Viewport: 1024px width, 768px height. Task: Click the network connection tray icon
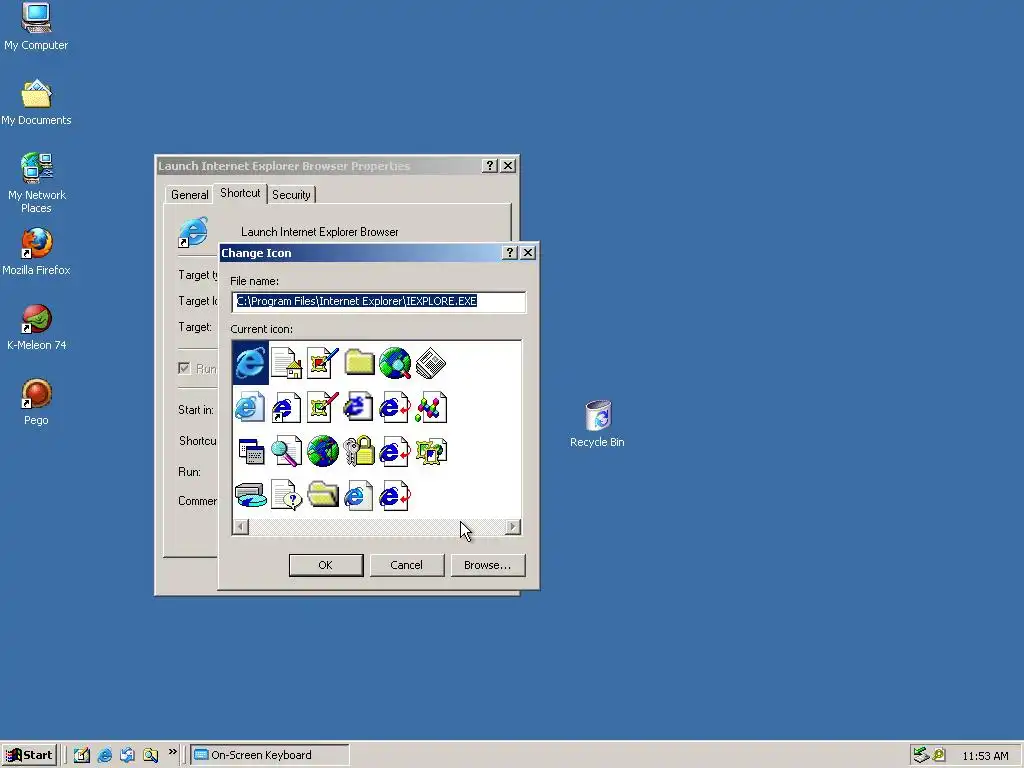(x=921, y=755)
